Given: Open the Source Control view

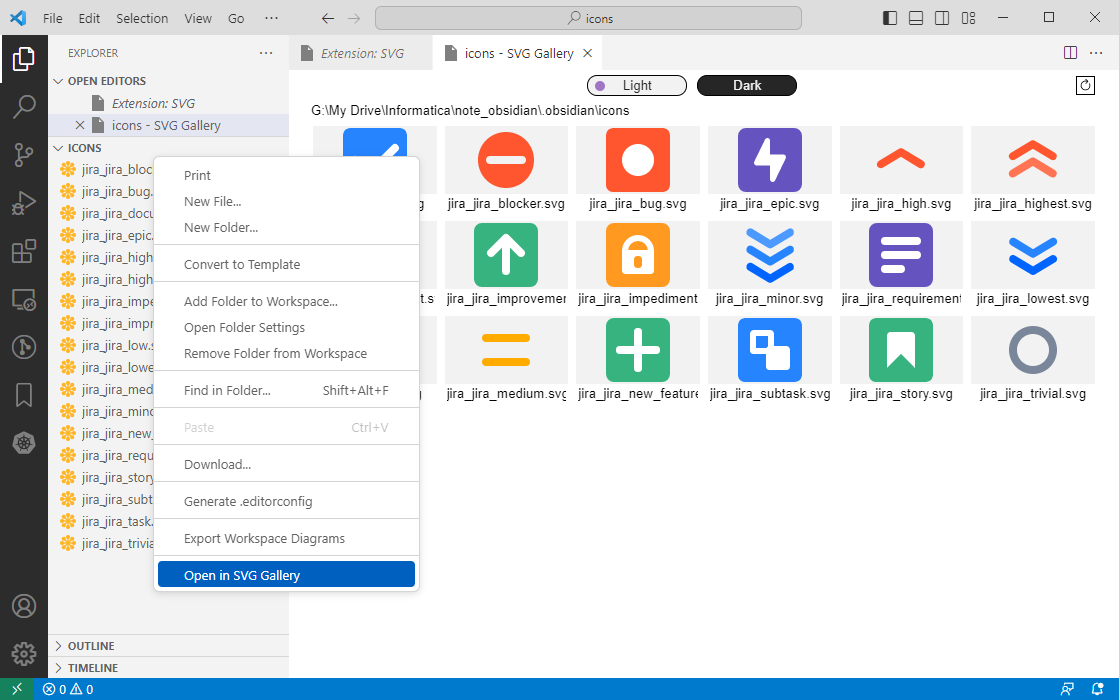Looking at the screenshot, I should click(24, 155).
